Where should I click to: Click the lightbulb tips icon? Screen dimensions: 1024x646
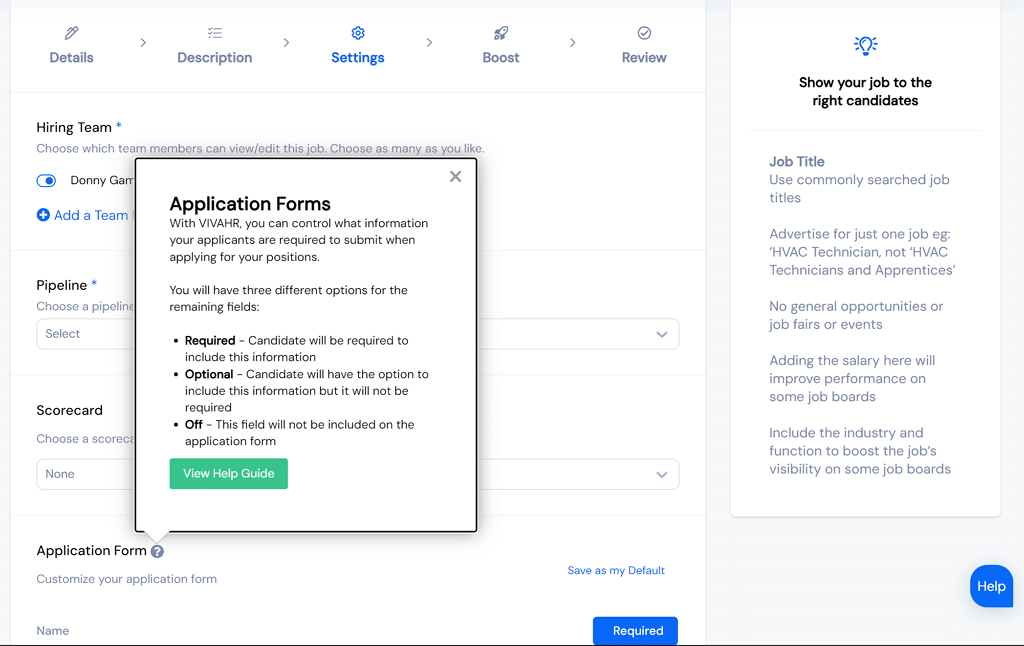tap(865, 45)
